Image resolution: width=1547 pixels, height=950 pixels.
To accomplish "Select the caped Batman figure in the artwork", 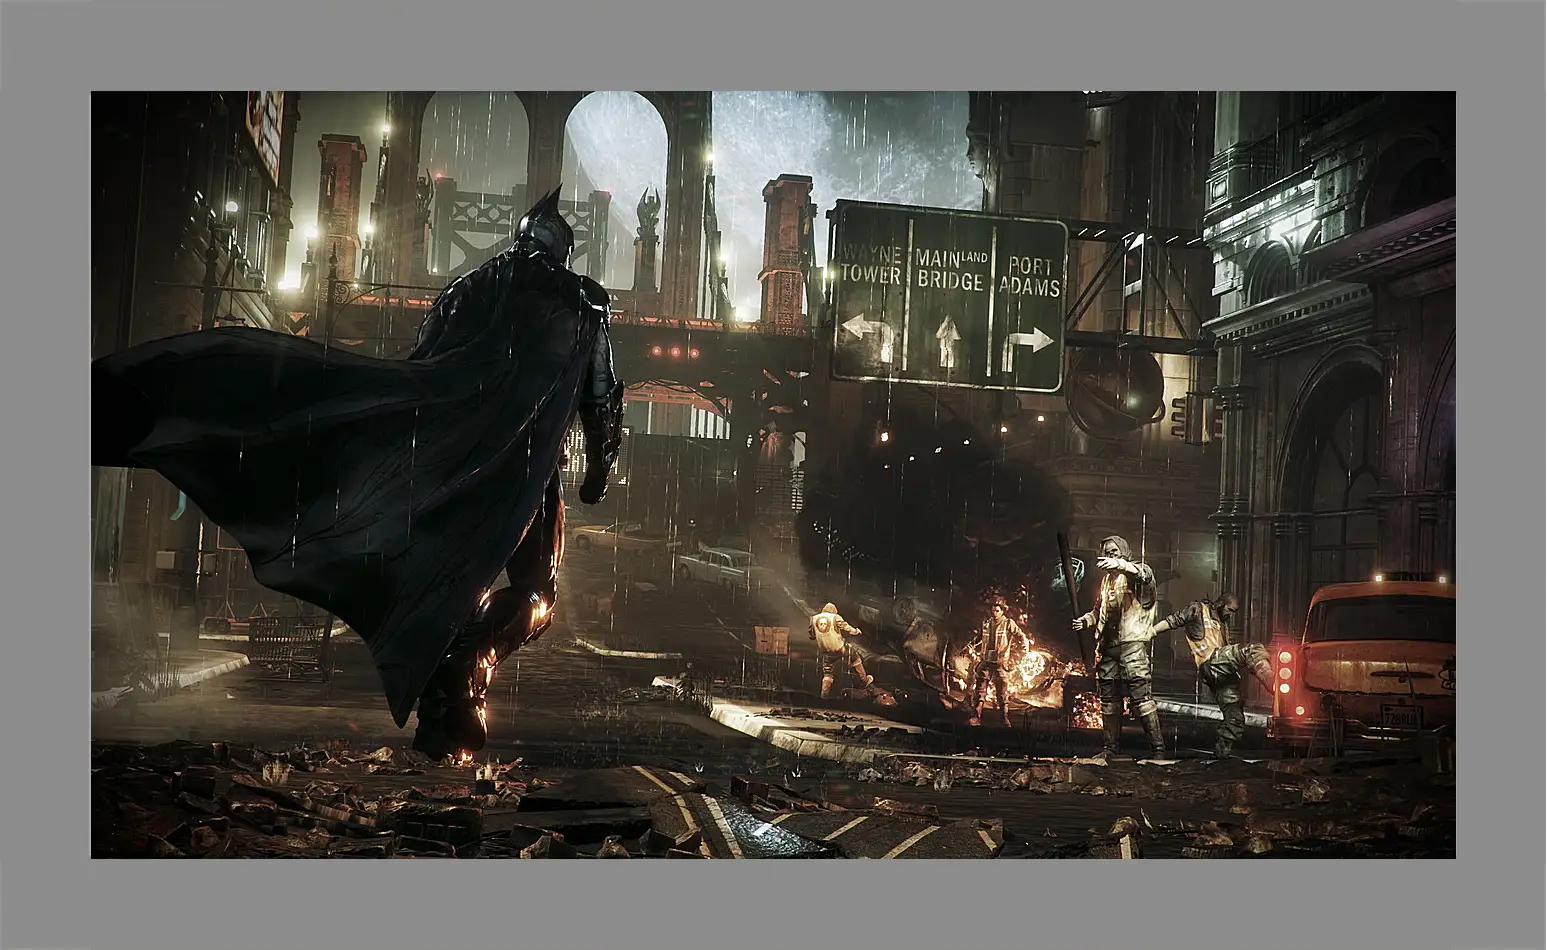I will [360, 470].
